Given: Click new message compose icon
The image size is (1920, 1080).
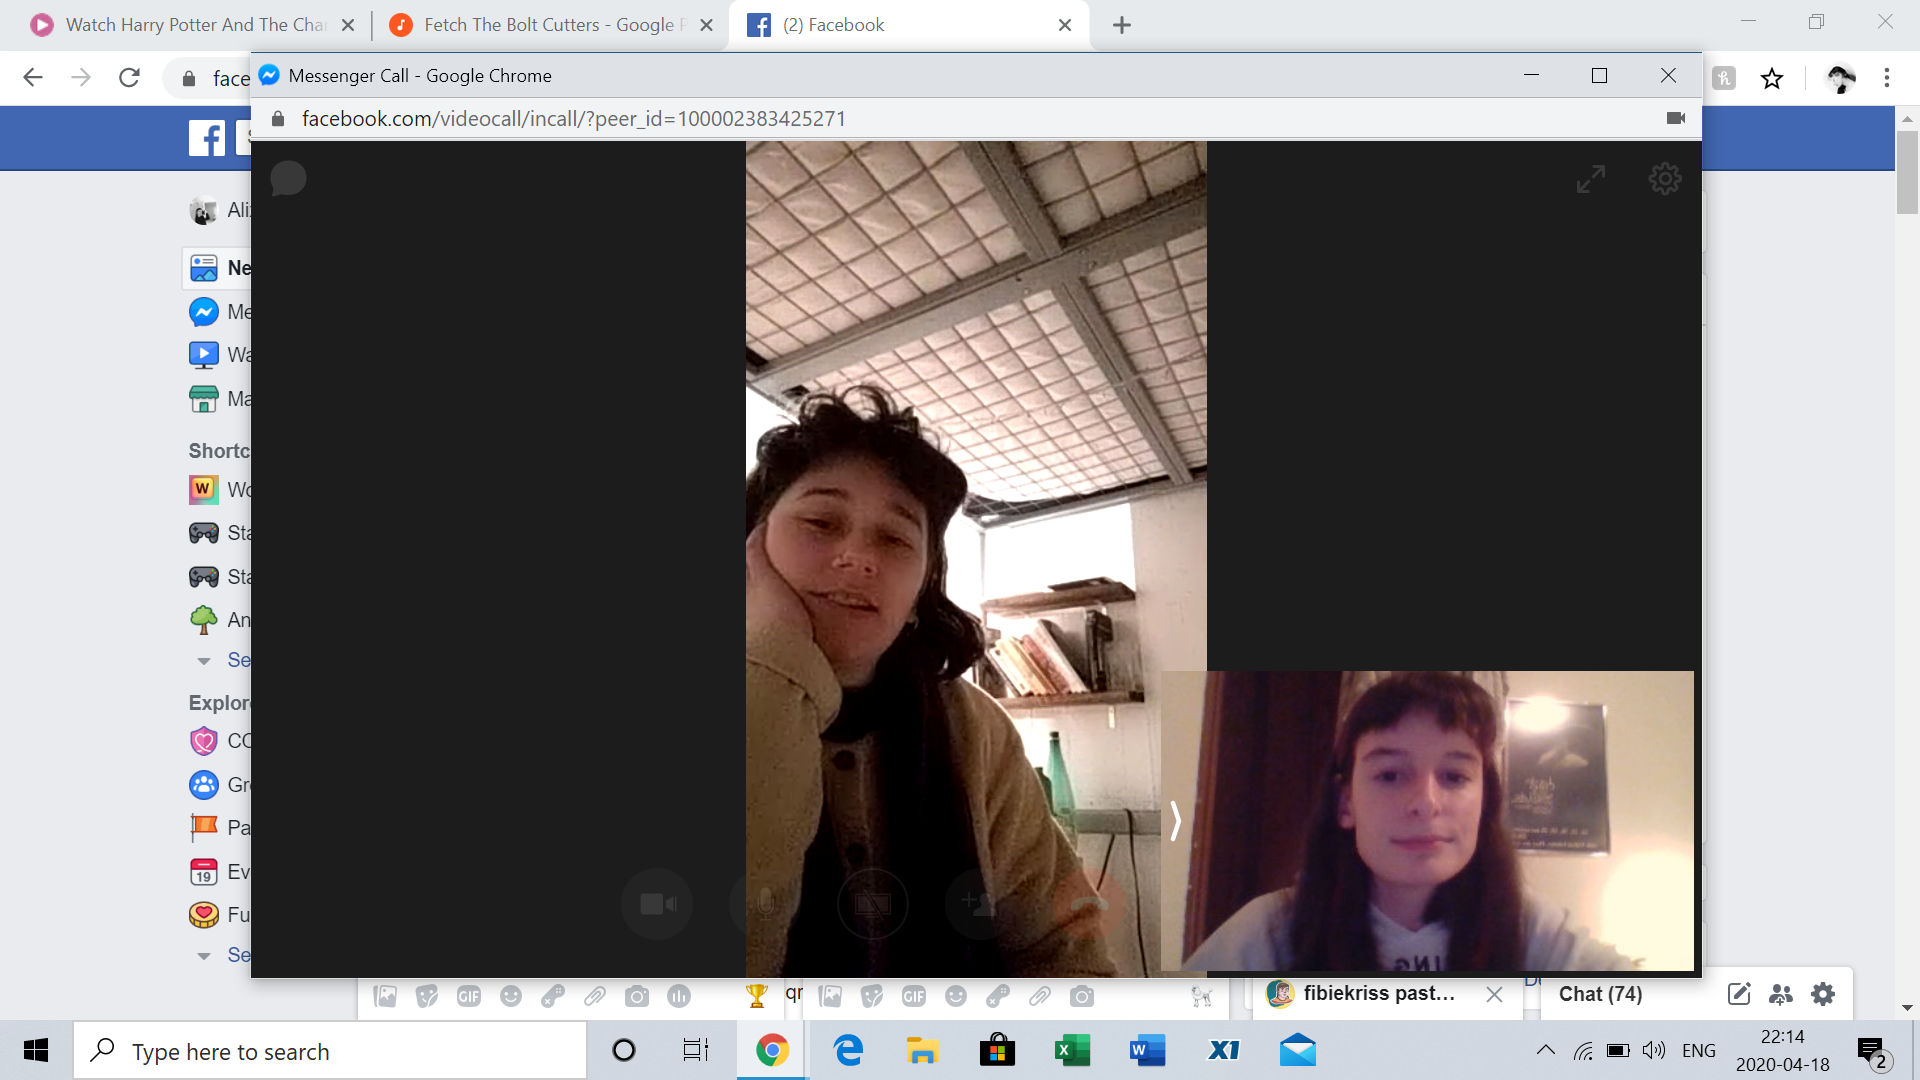Looking at the screenshot, I should tap(1738, 994).
